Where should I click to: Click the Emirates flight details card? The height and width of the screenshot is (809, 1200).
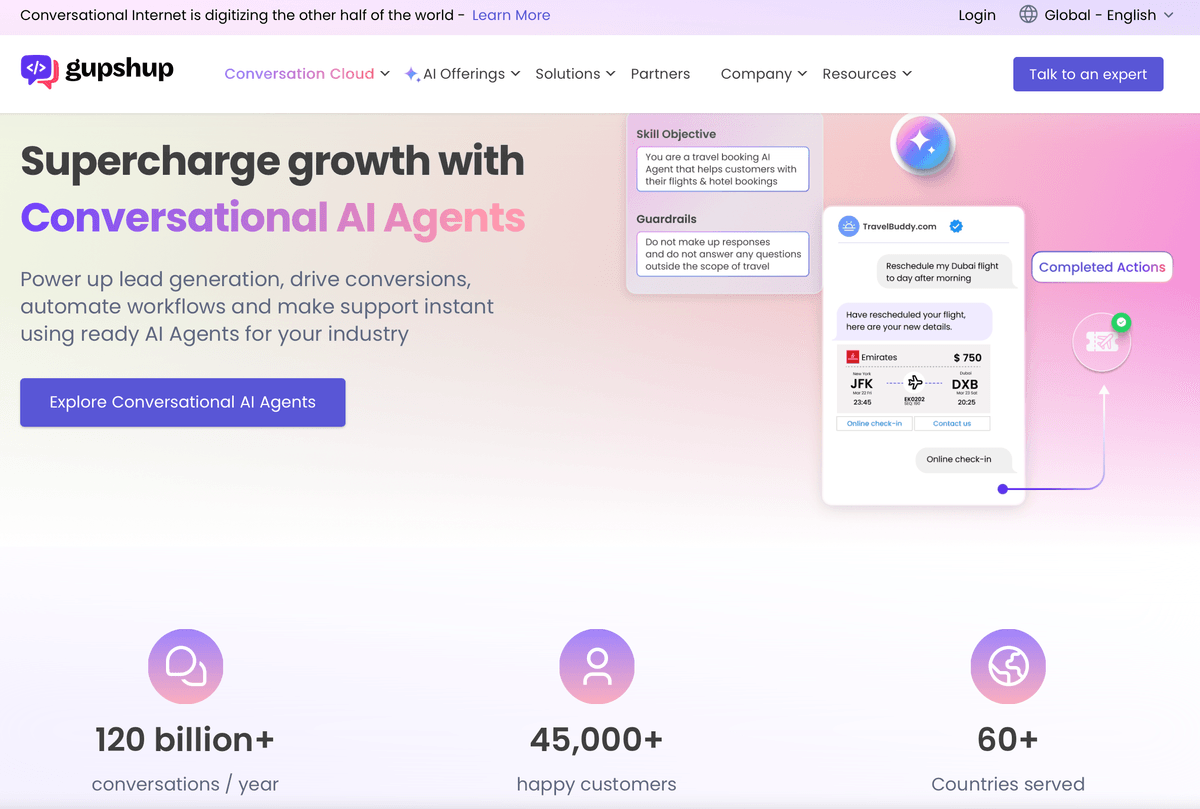coord(913,380)
